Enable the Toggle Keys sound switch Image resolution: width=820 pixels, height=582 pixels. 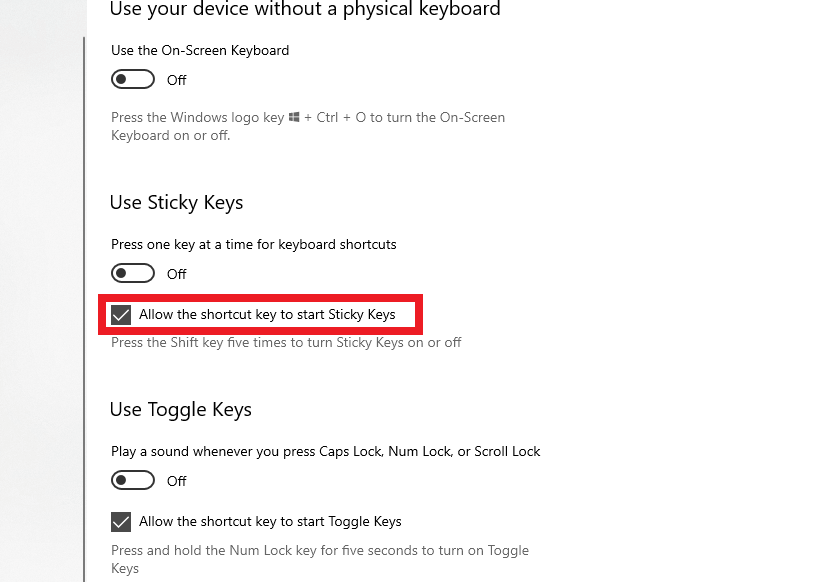132,480
